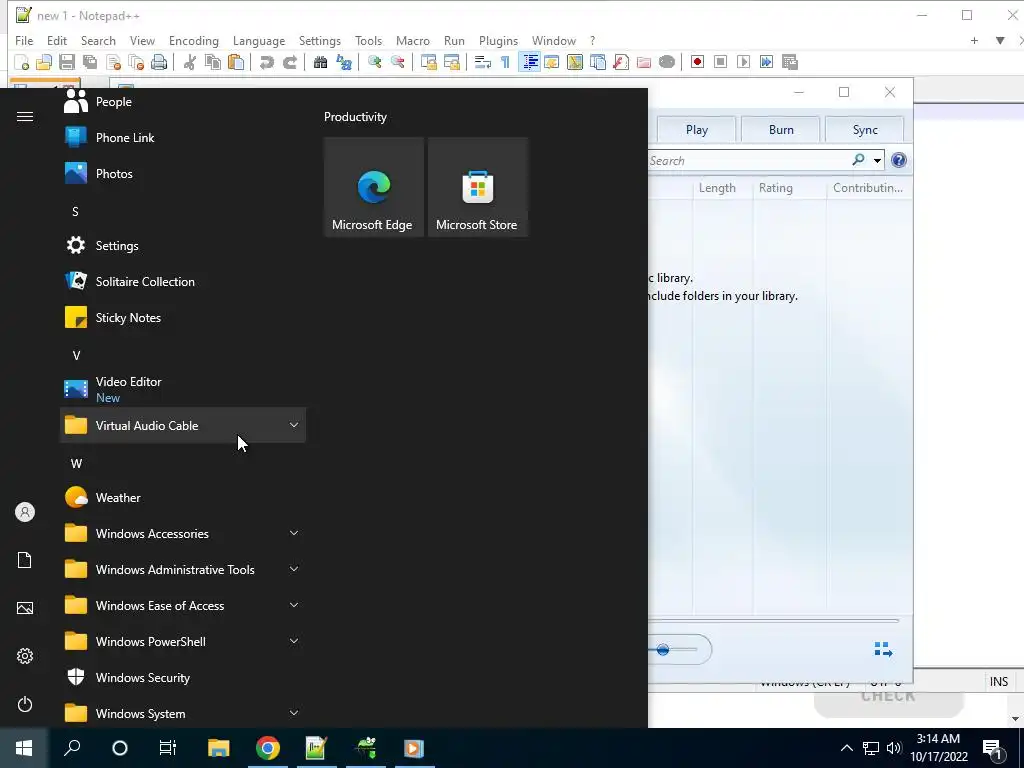This screenshot has height=768, width=1024.
Task: Open Phone Link from Start menu
Action: pyautogui.click(x=183, y=138)
